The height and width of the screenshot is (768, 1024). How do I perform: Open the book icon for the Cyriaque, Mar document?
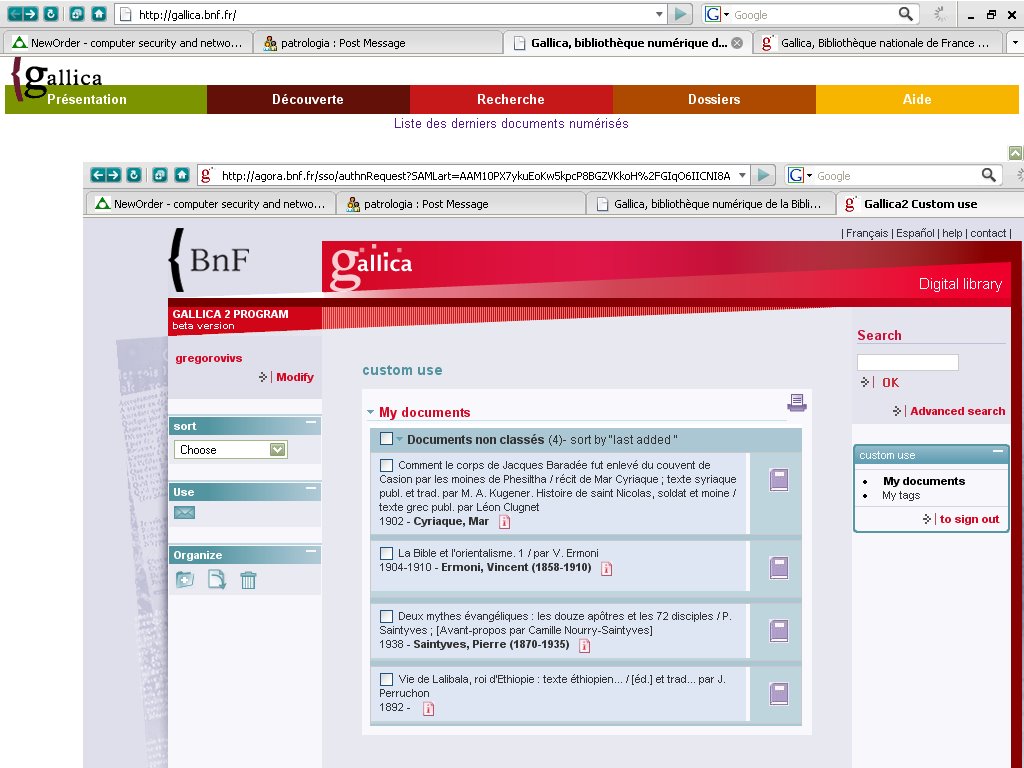(778, 480)
